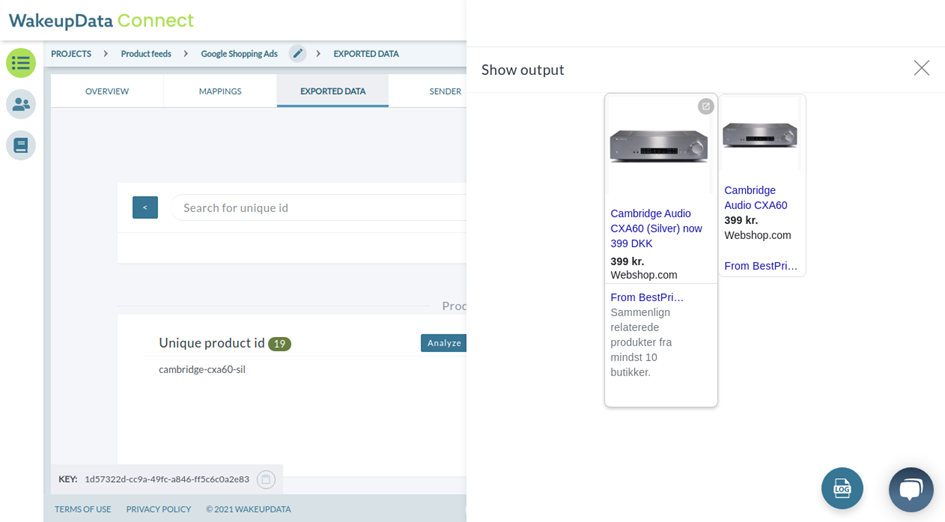Click EXPORTED DATA breadcrumb
This screenshot has height=522, width=945.
366,54
